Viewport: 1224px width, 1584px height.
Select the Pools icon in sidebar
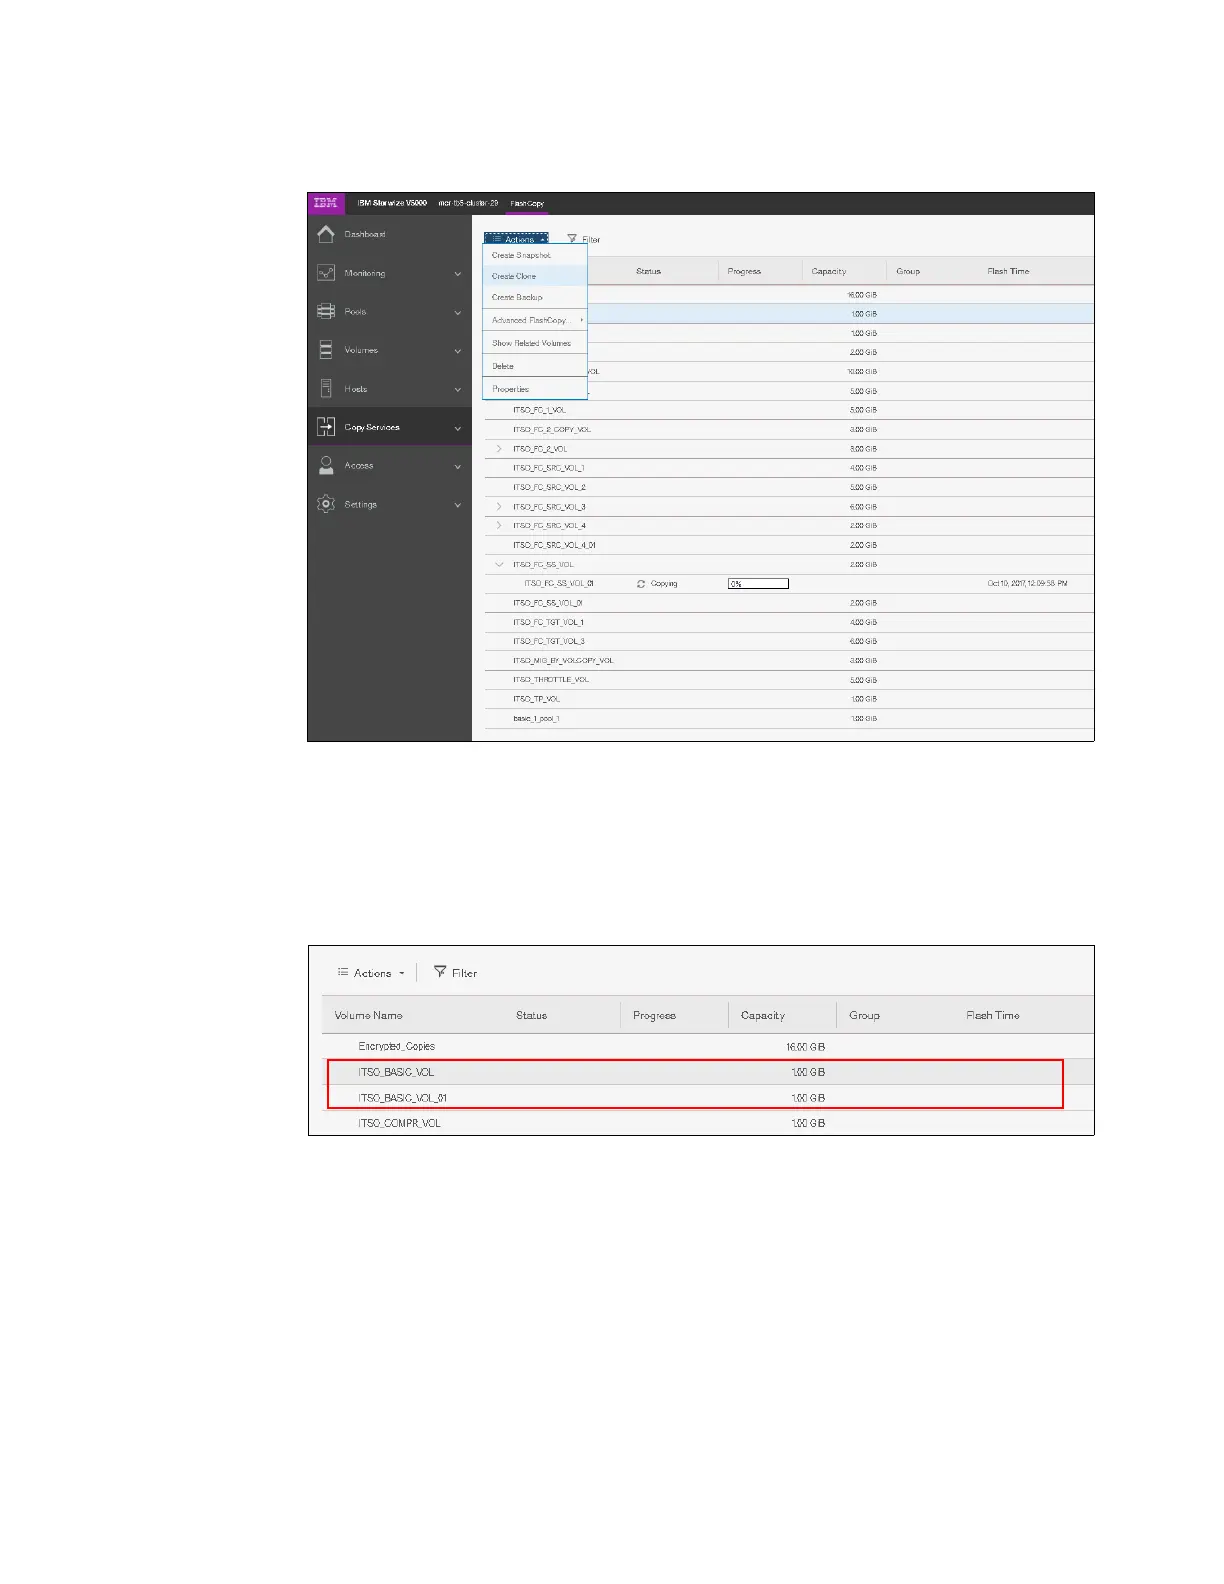[326, 311]
